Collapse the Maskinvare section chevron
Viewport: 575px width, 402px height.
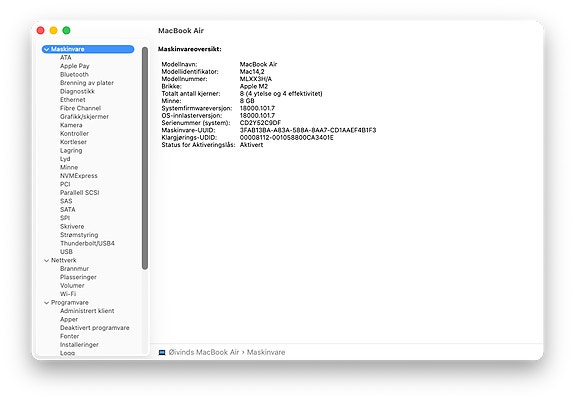point(47,49)
